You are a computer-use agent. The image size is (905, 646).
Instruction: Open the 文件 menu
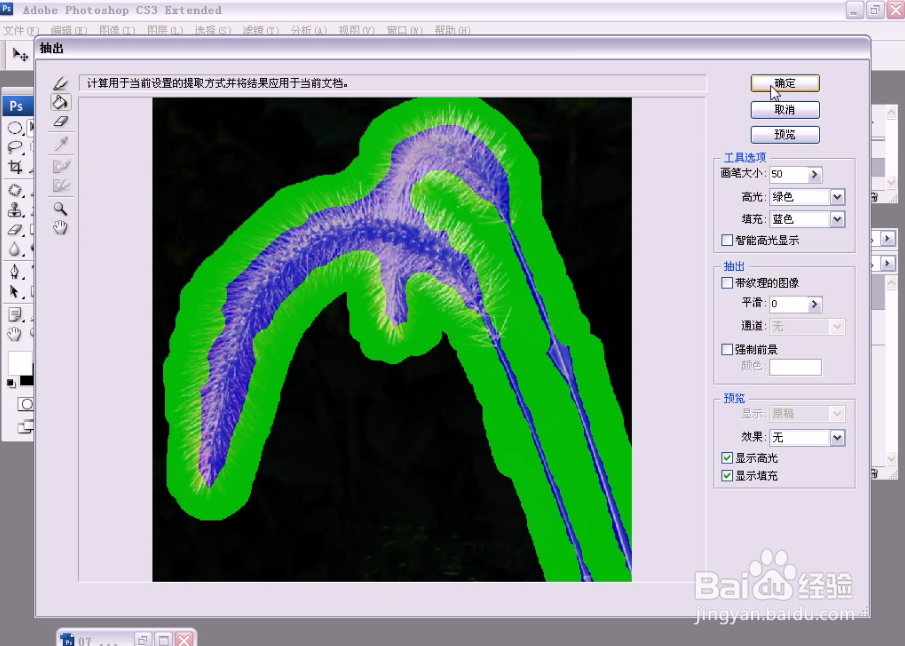(x=21, y=30)
